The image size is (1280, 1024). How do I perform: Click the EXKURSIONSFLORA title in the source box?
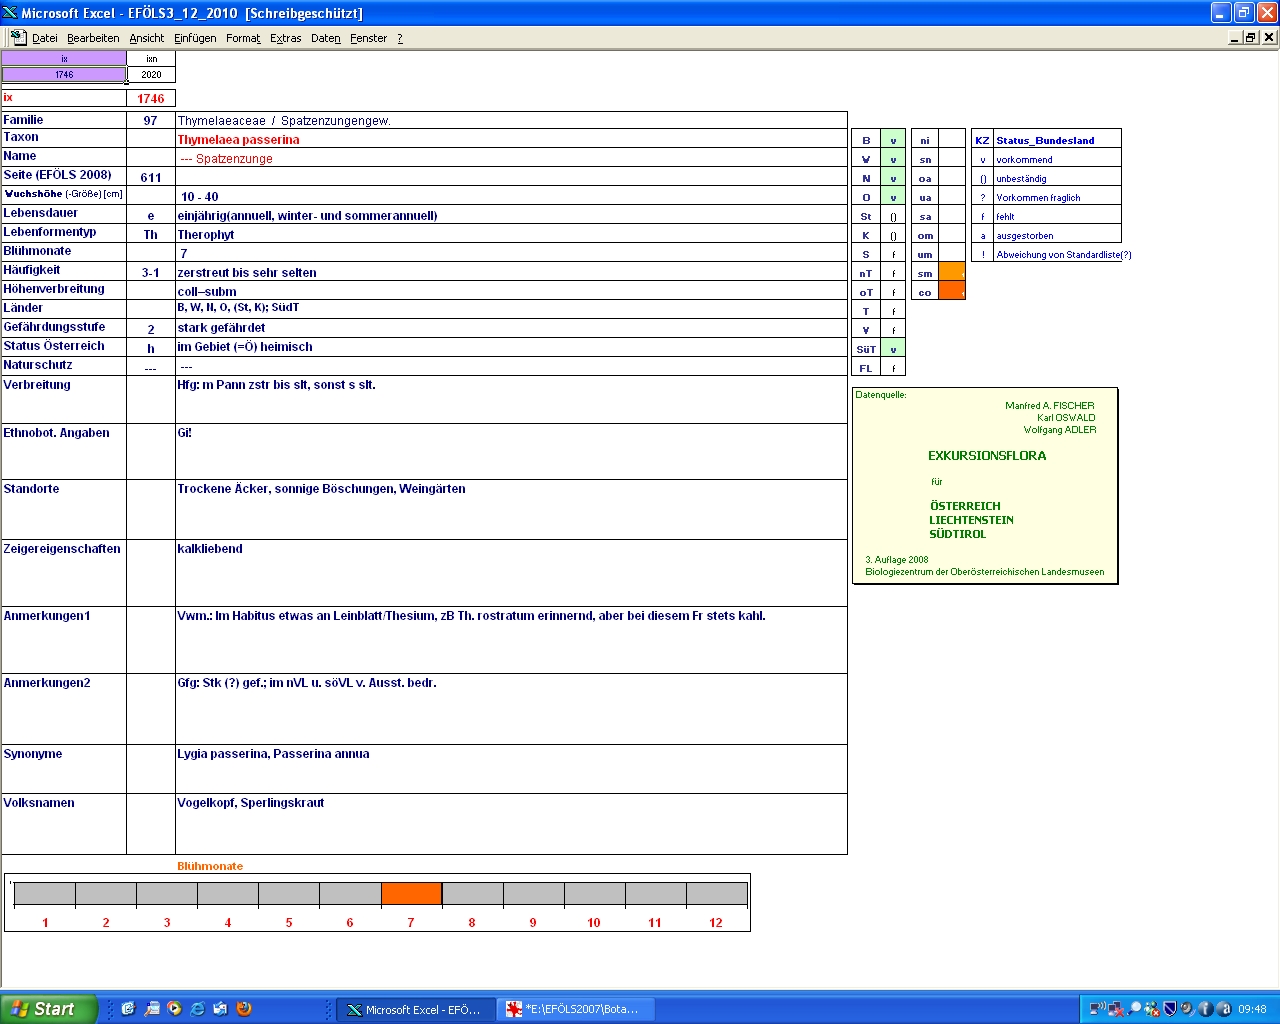point(987,456)
